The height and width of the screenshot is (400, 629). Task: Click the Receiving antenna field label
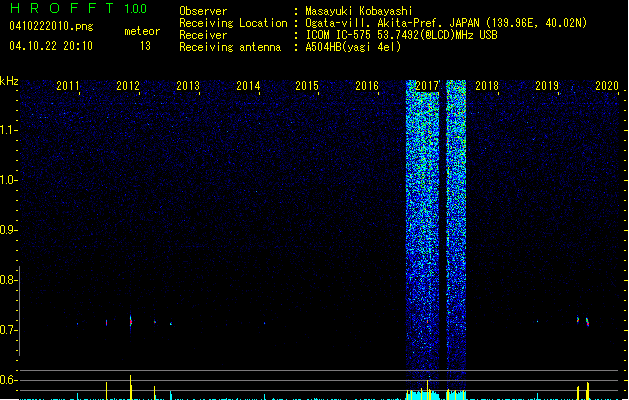(x=230, y=47)
